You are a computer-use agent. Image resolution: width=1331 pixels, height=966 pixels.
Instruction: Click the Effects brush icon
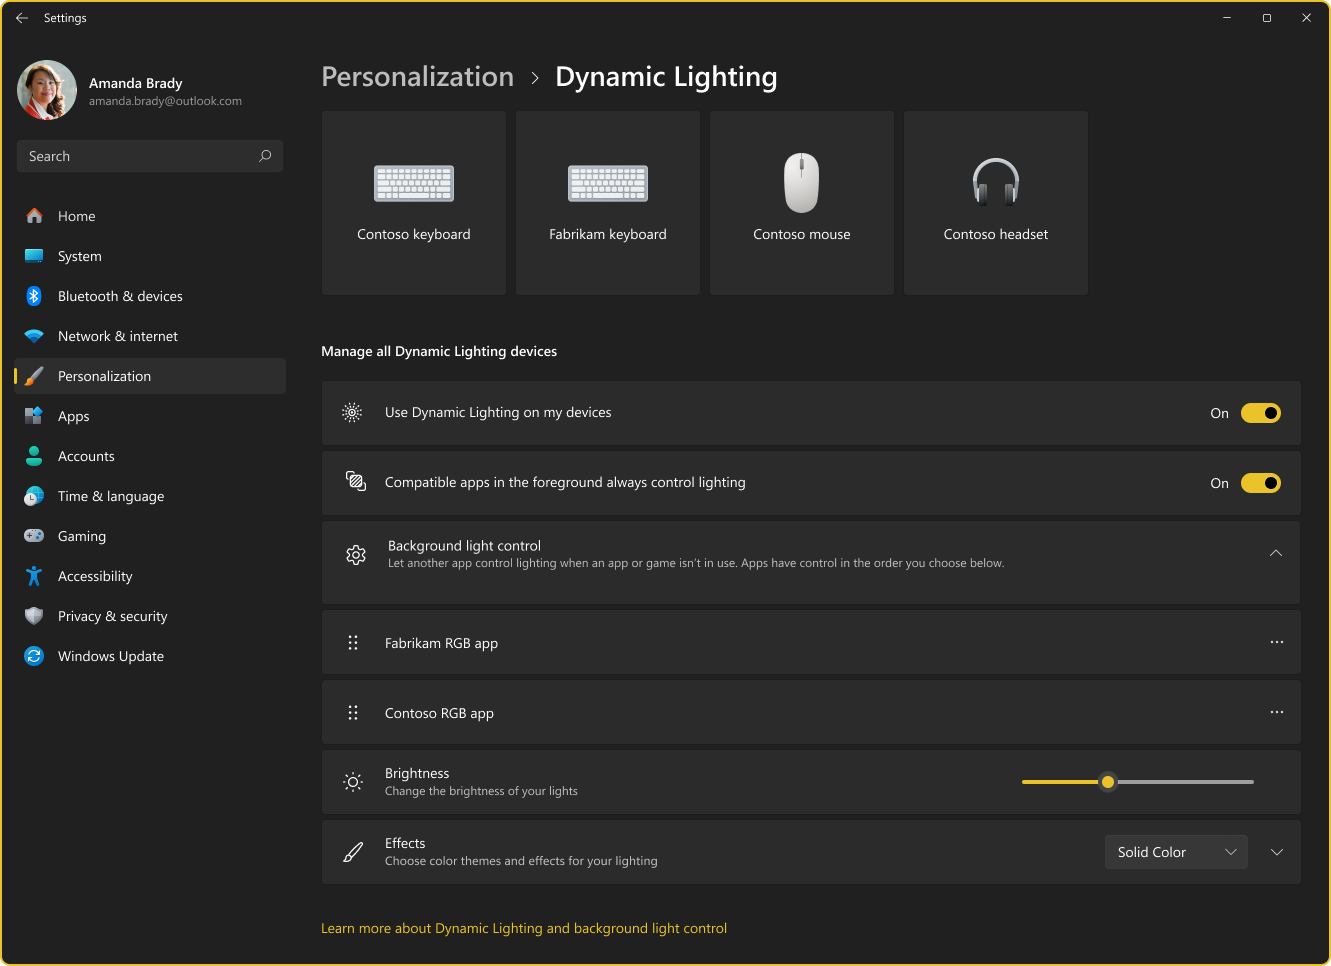[x=352, y=851]
